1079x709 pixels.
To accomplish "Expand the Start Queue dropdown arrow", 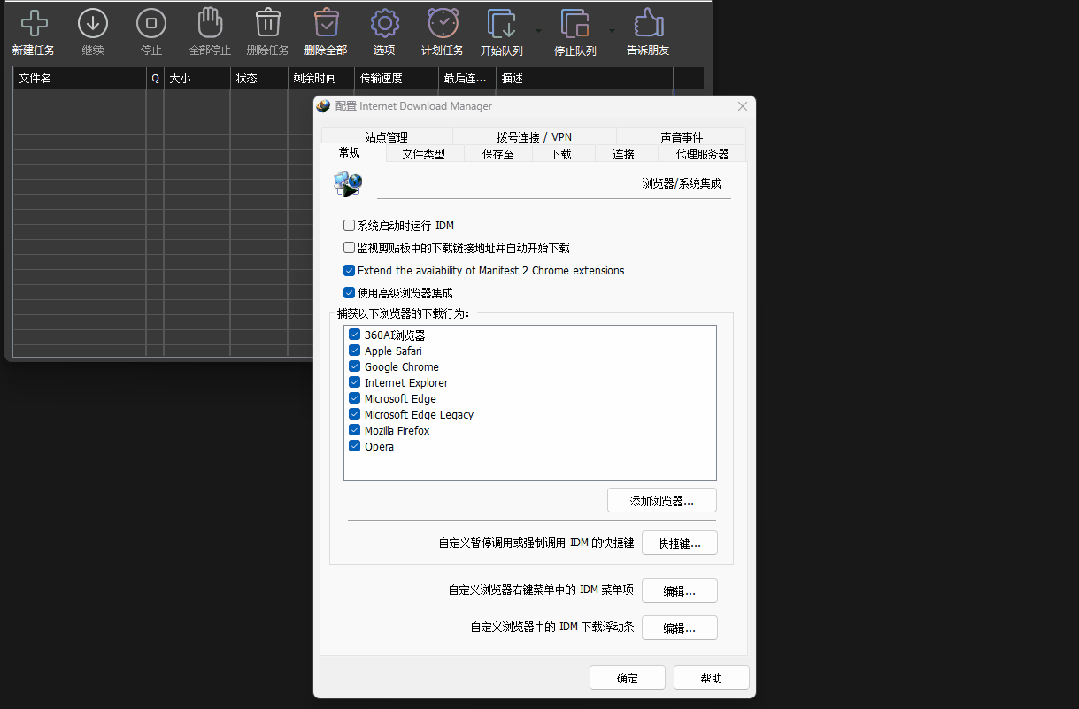I will pos(537,28).
